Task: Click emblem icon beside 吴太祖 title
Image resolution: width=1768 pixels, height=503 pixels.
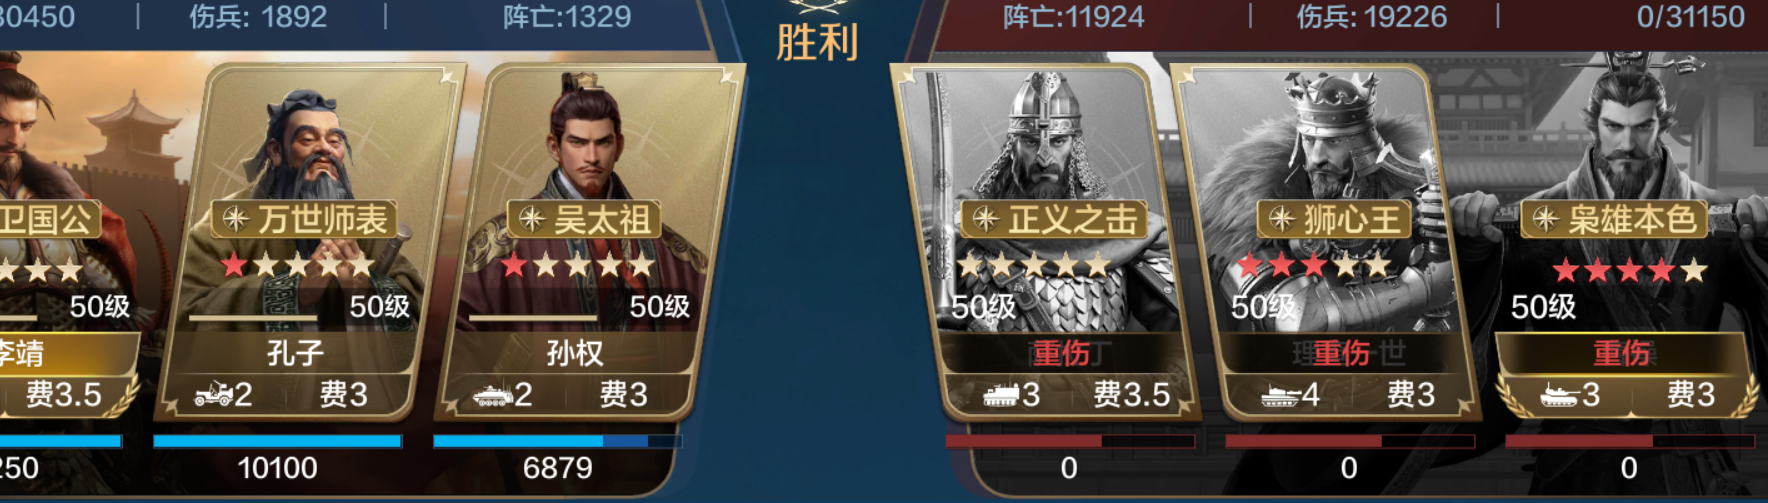Action: (x=531, y=219)
